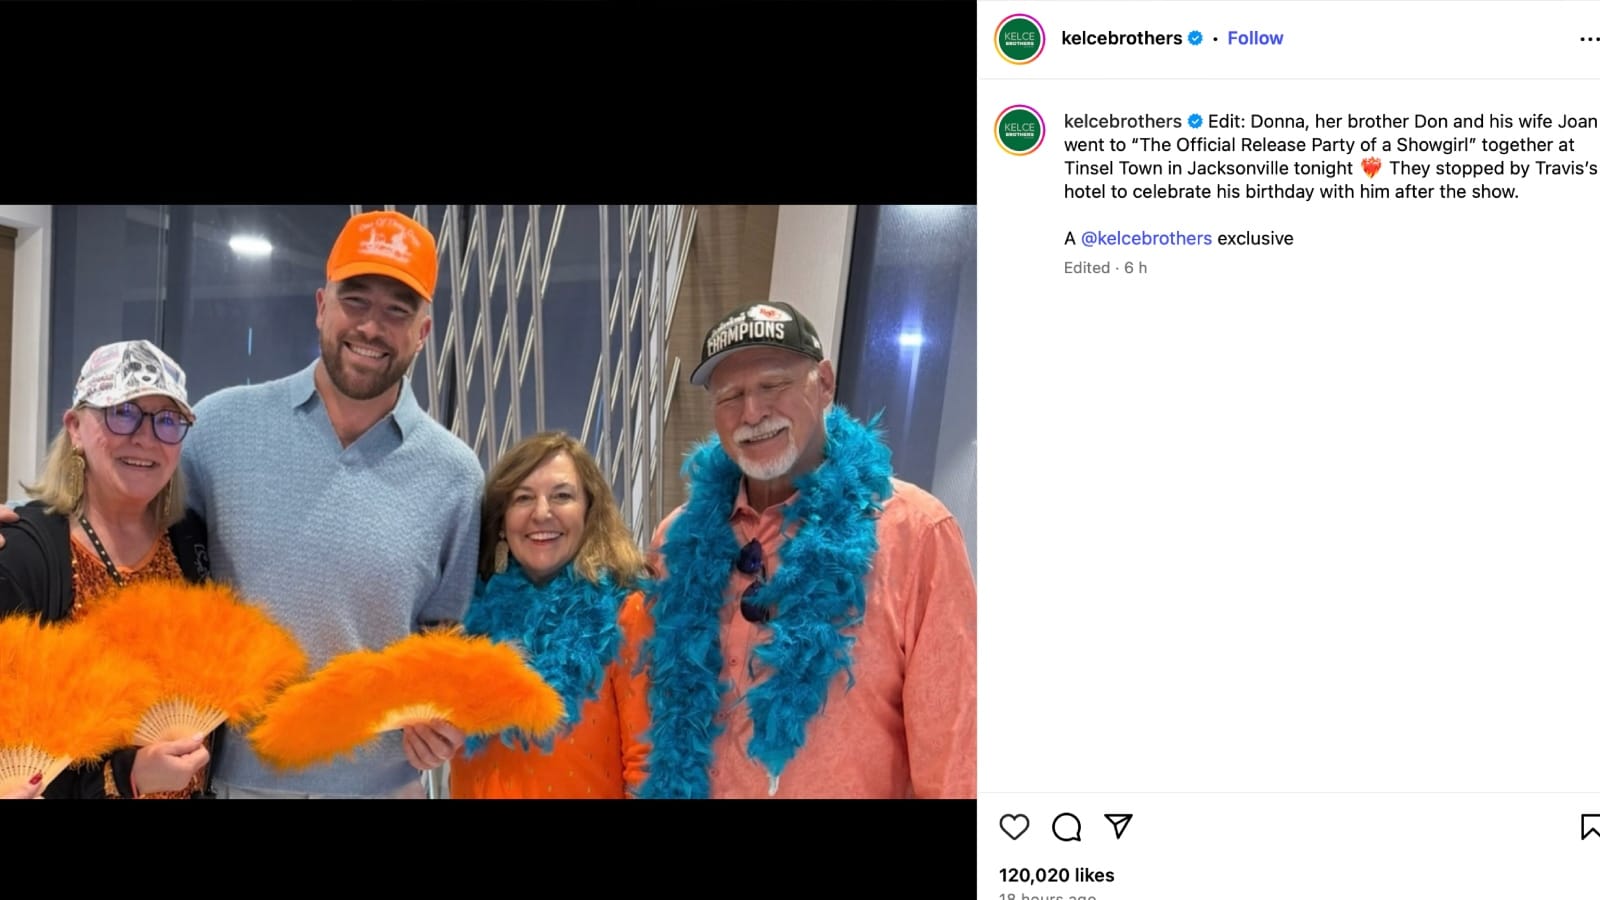Follow the kelcebrothers account

[1255, 38]
